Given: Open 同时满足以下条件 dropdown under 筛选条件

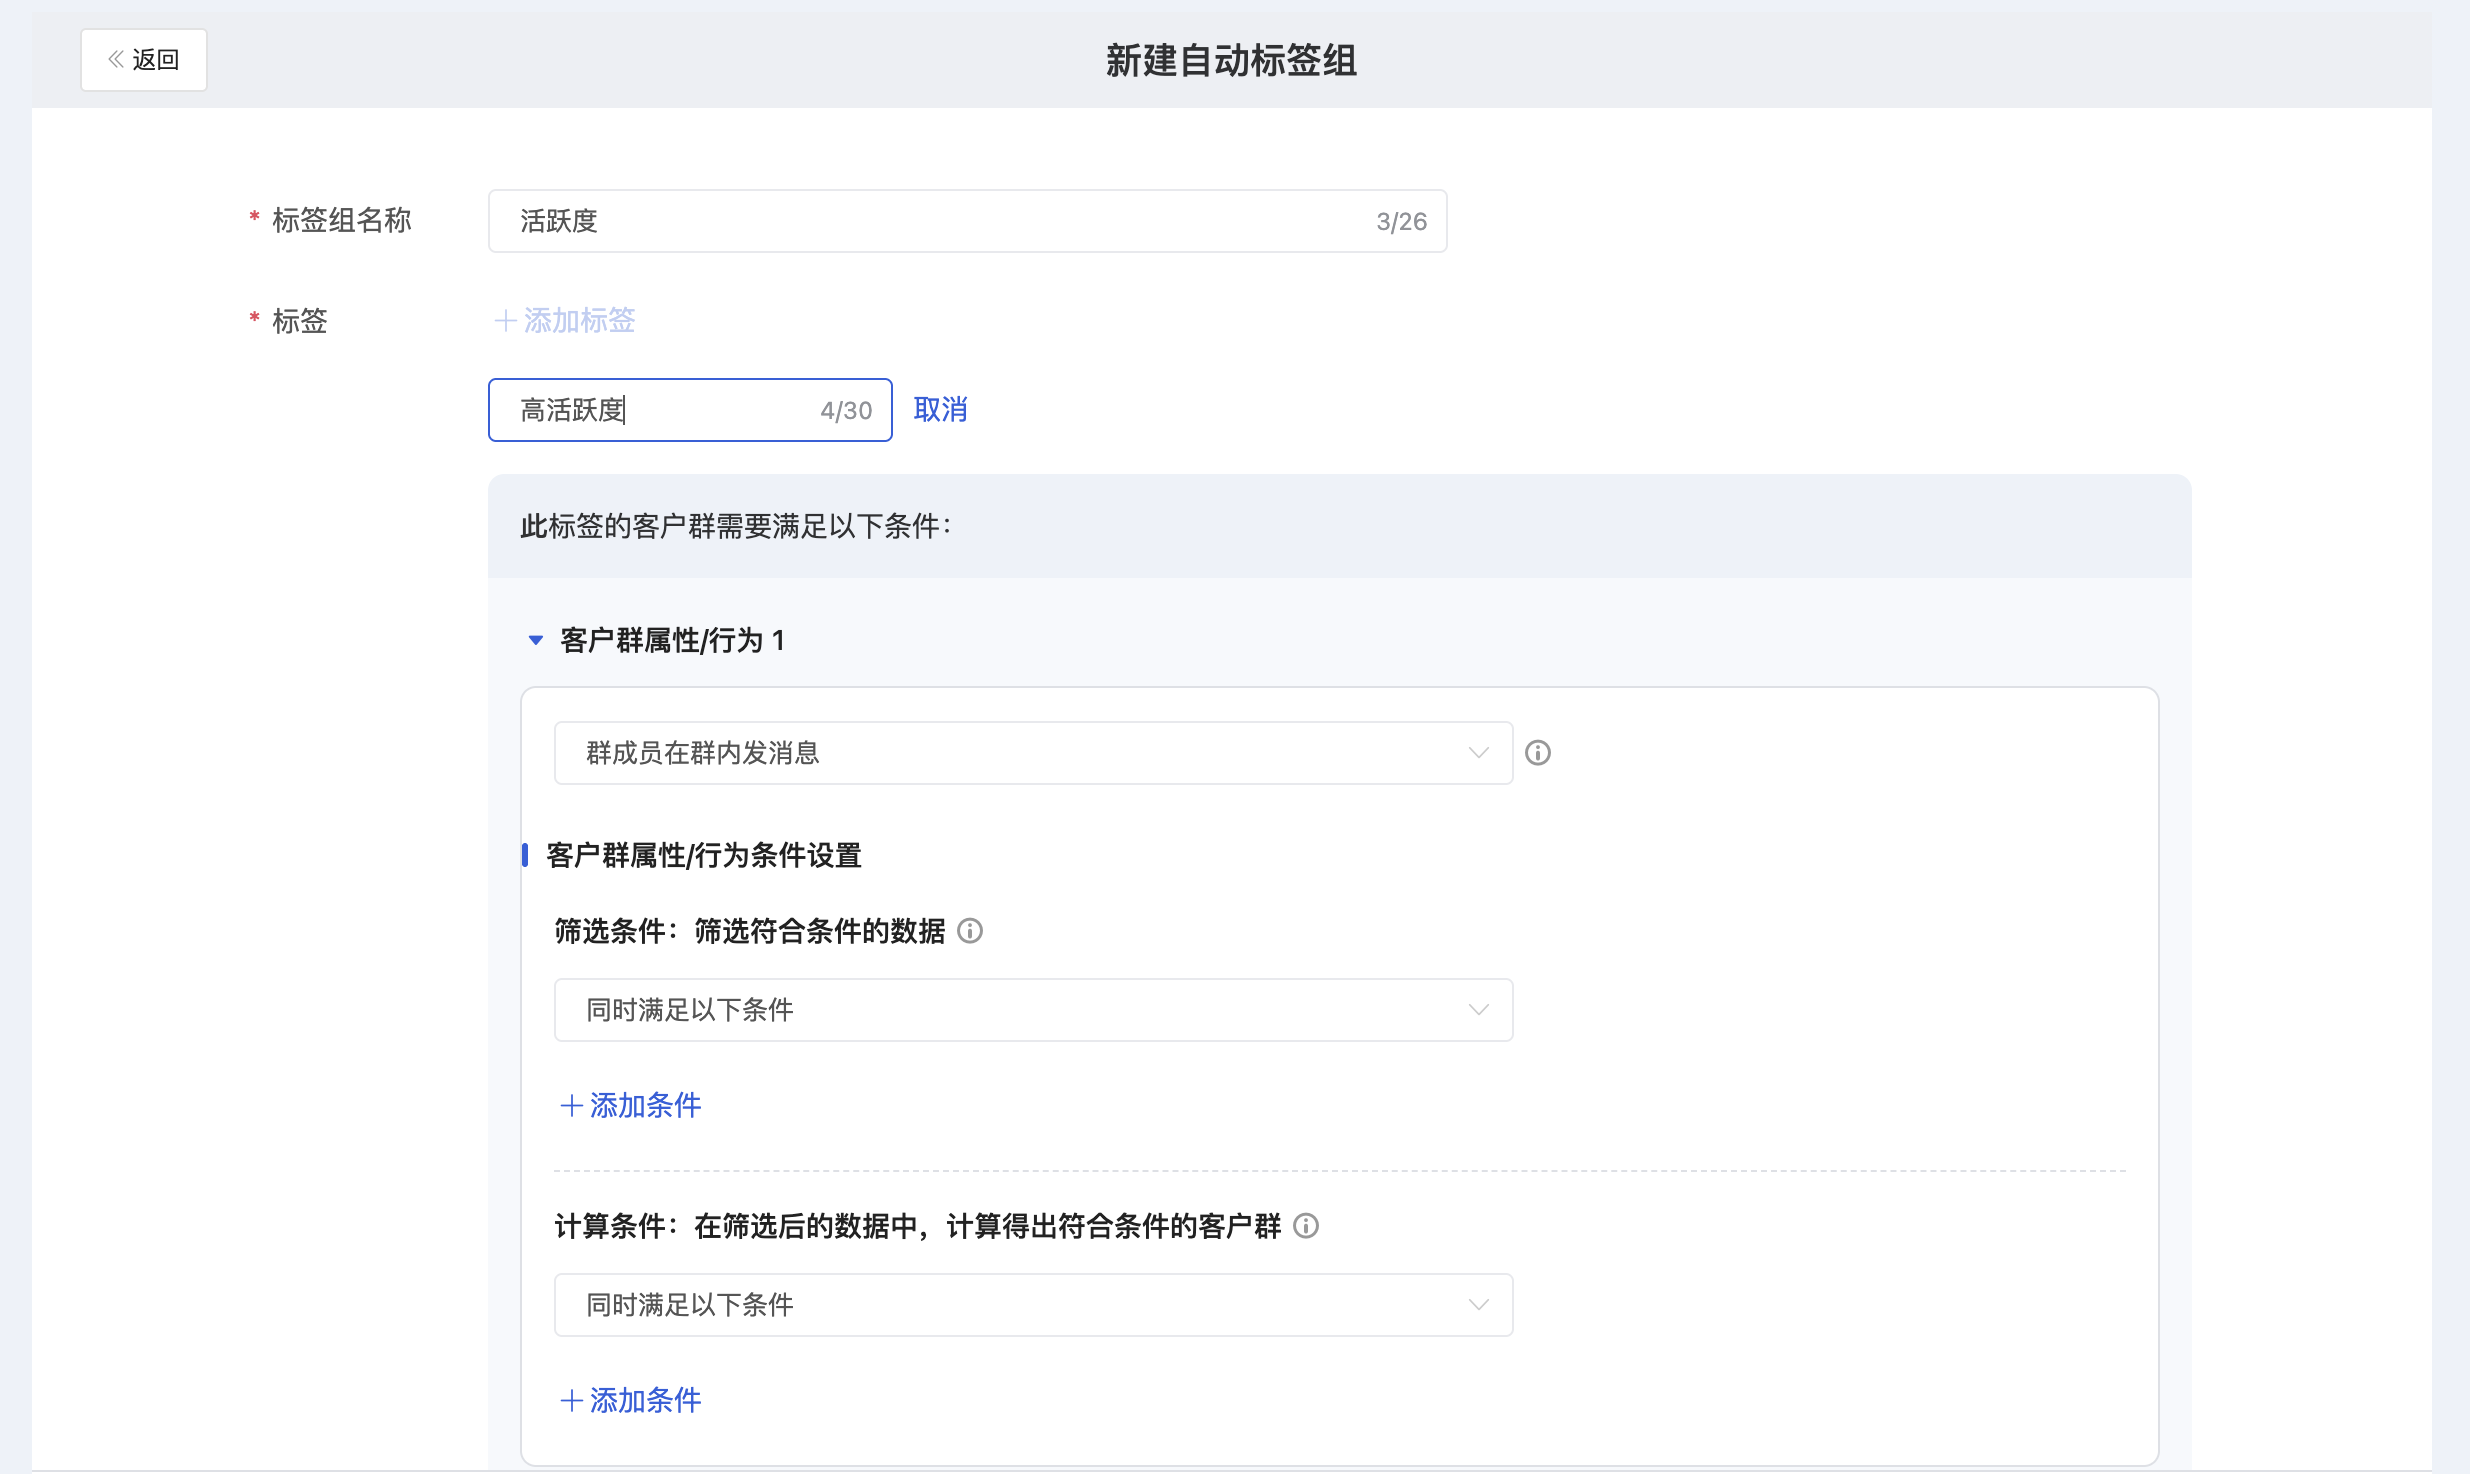Looking at the screenshot, I should 1033,1010.
